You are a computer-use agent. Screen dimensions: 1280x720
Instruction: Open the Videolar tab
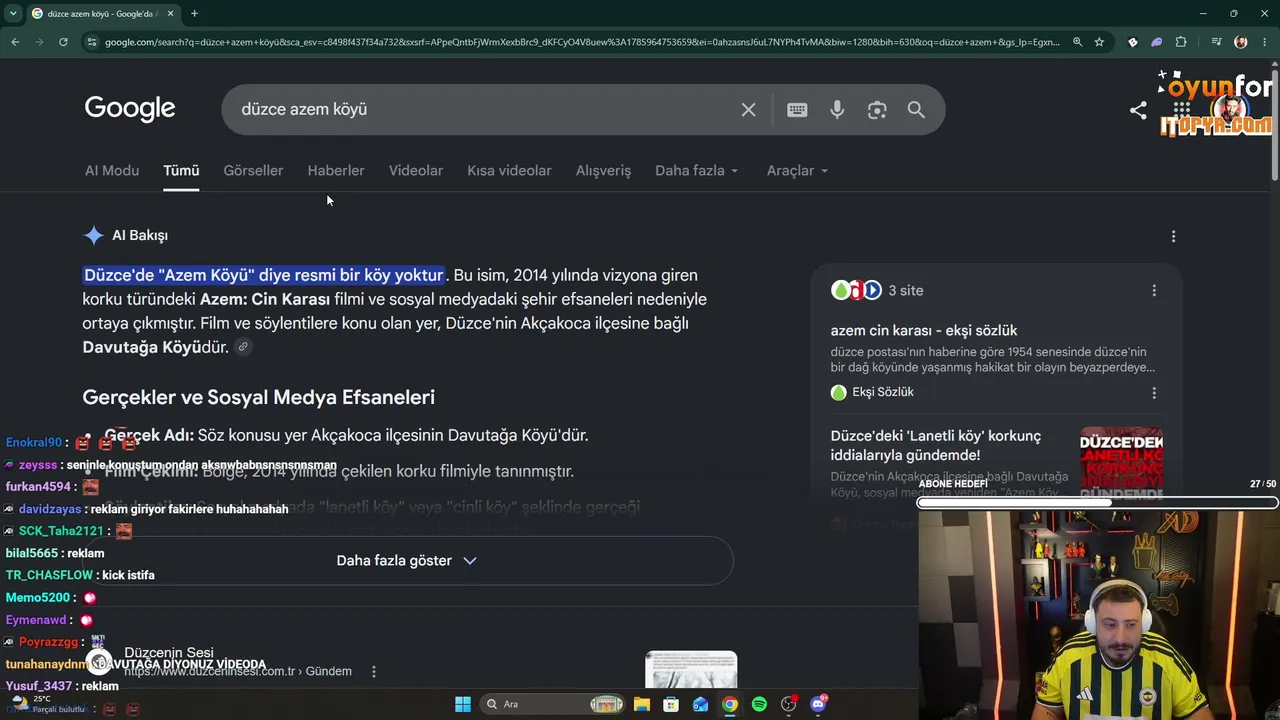tap(416, 170)
